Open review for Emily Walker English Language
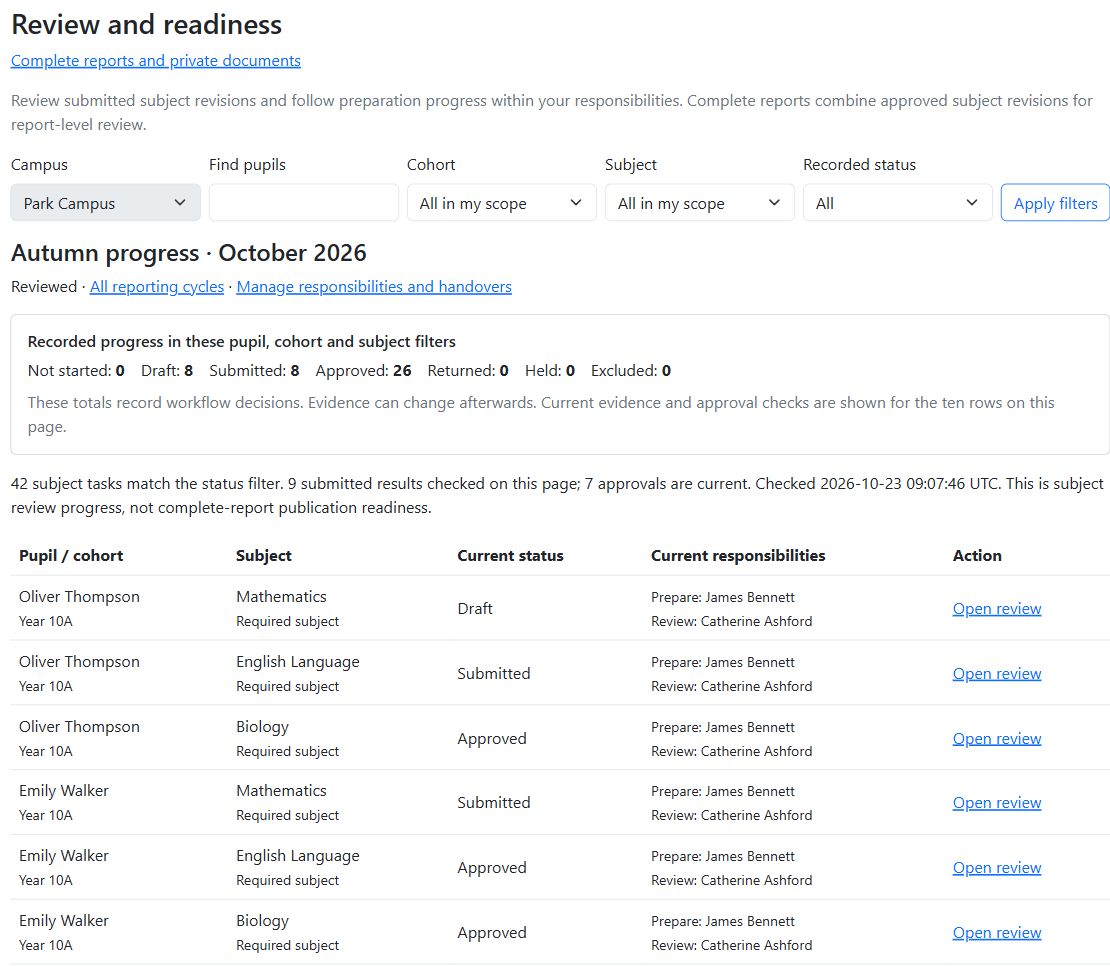1110x966 pixels. tap(997, 868)
